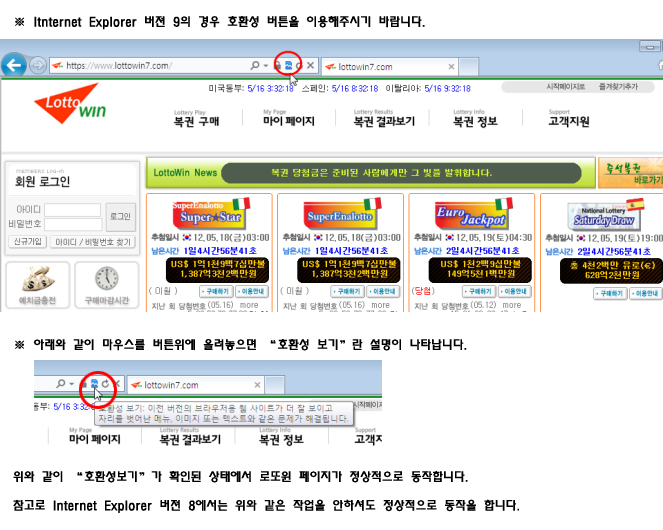Click Saturday Draw amount 4천2백만 유로
Viewport: 663px width, 530px height.
pos(612,266)
